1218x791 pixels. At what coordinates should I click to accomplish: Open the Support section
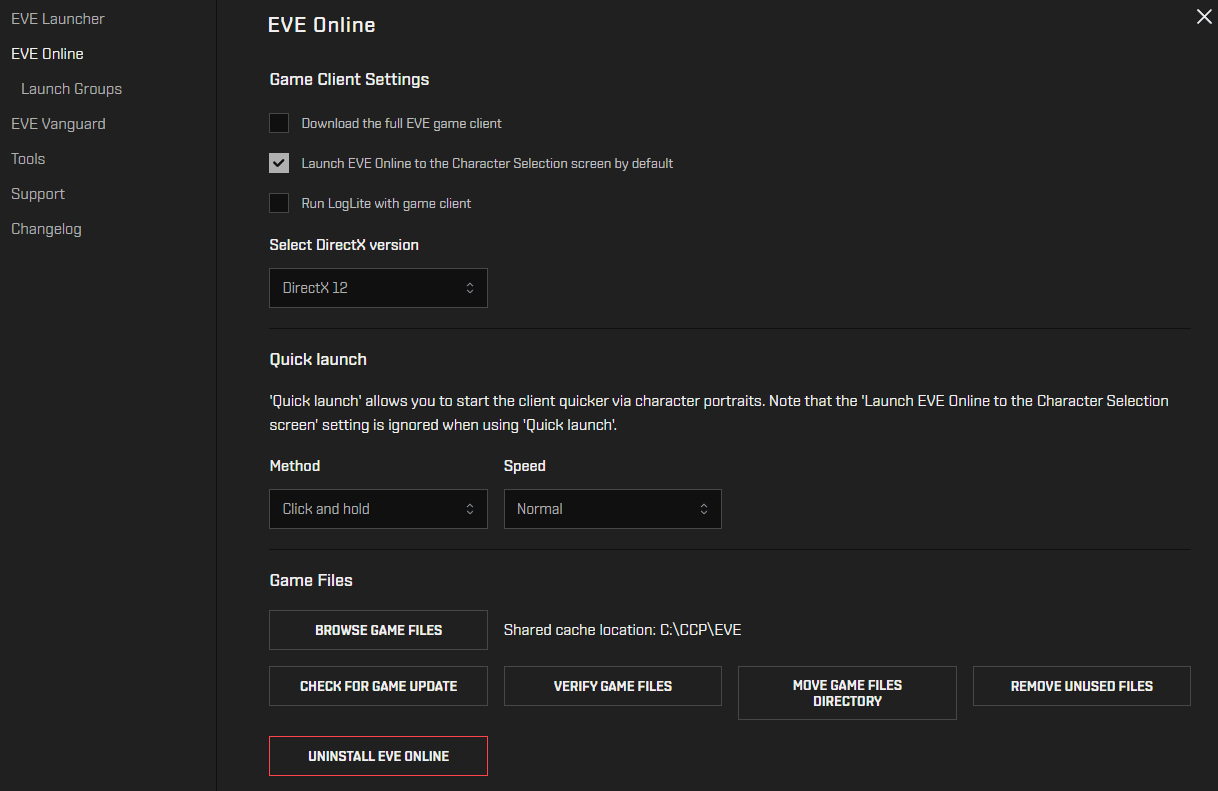pos(38,194)
